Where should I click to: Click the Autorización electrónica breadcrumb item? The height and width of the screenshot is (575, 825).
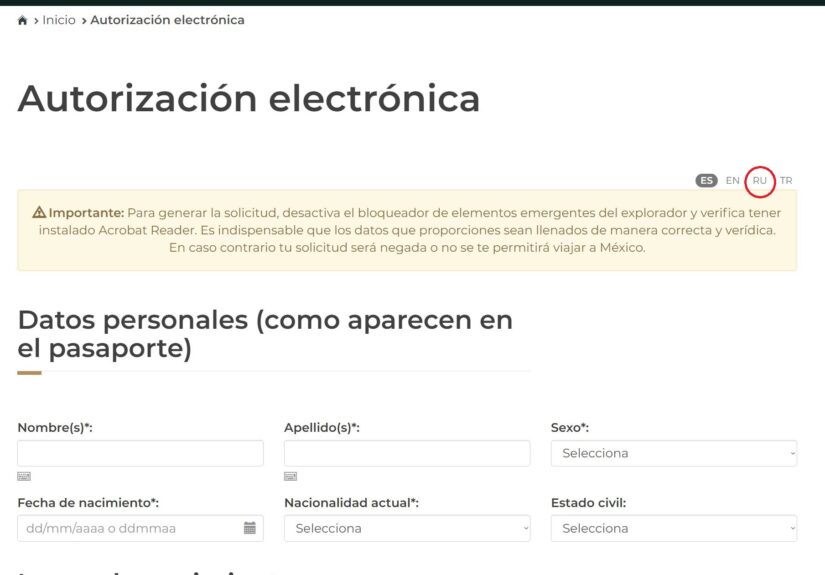(x=167, y=20)
